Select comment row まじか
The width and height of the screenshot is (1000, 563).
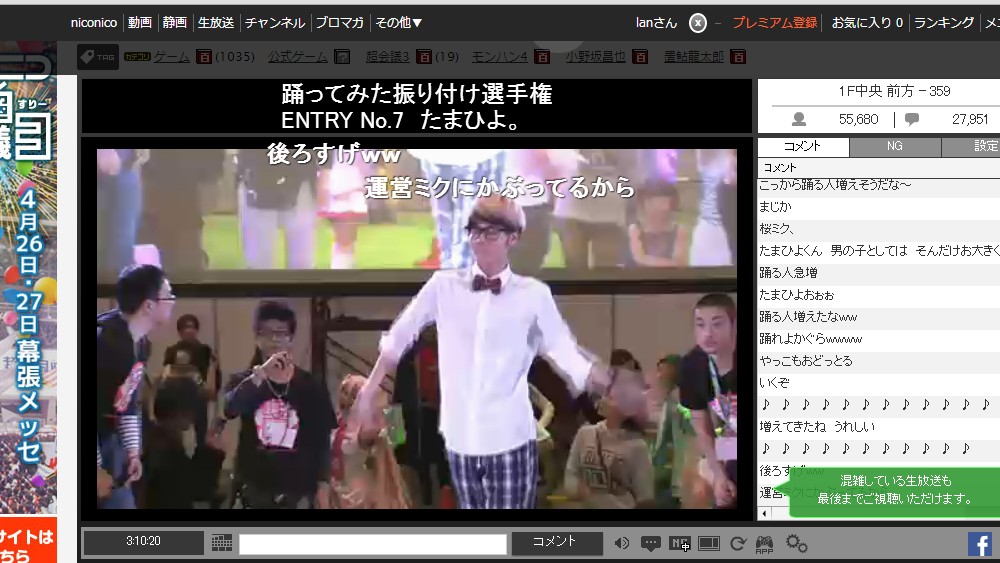[879, 207]
